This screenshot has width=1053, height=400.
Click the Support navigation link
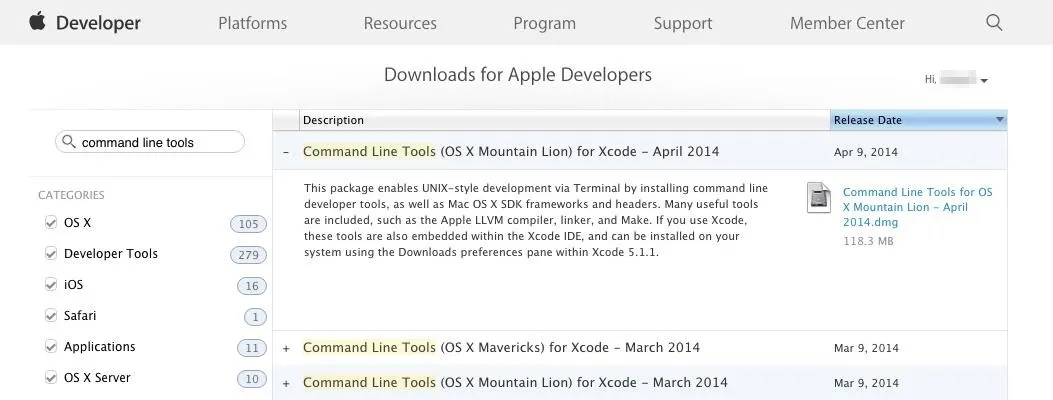tap(682, 23)
